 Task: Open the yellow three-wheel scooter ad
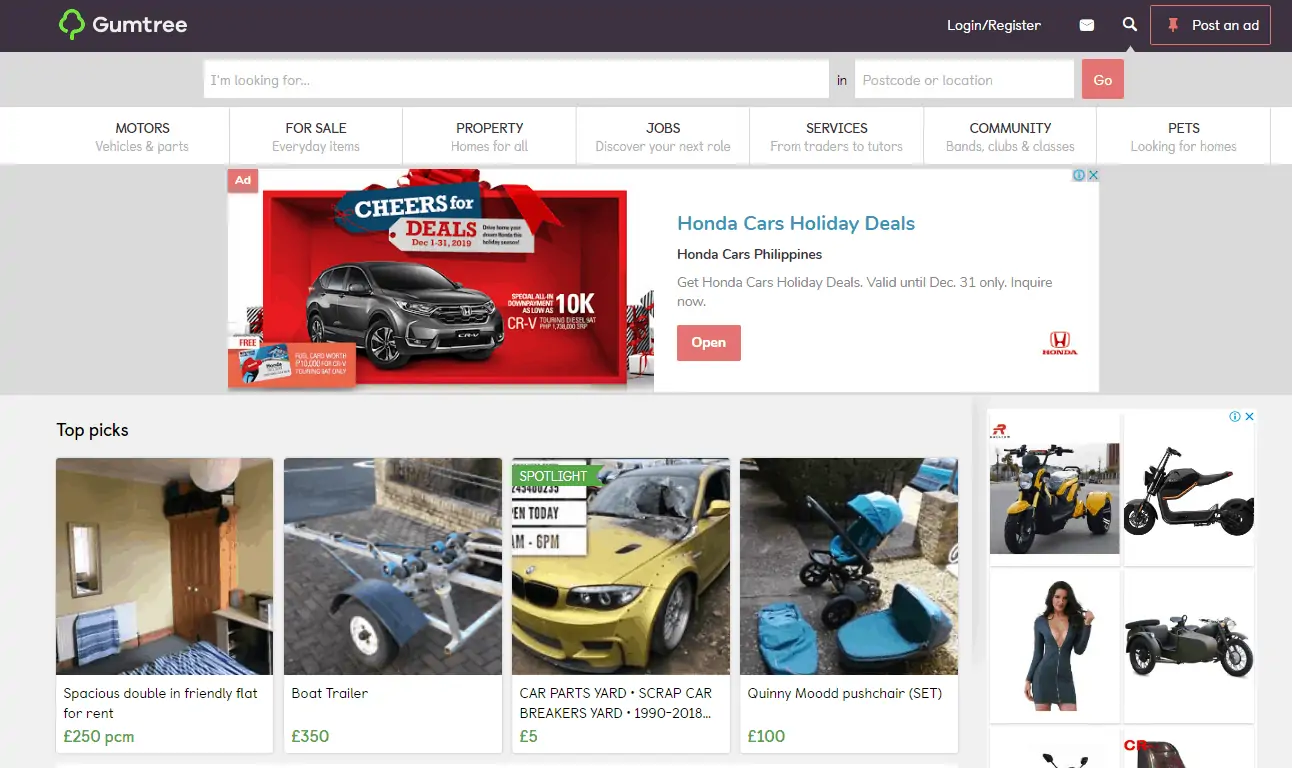pyautogui.click(x=1055, y=488)
